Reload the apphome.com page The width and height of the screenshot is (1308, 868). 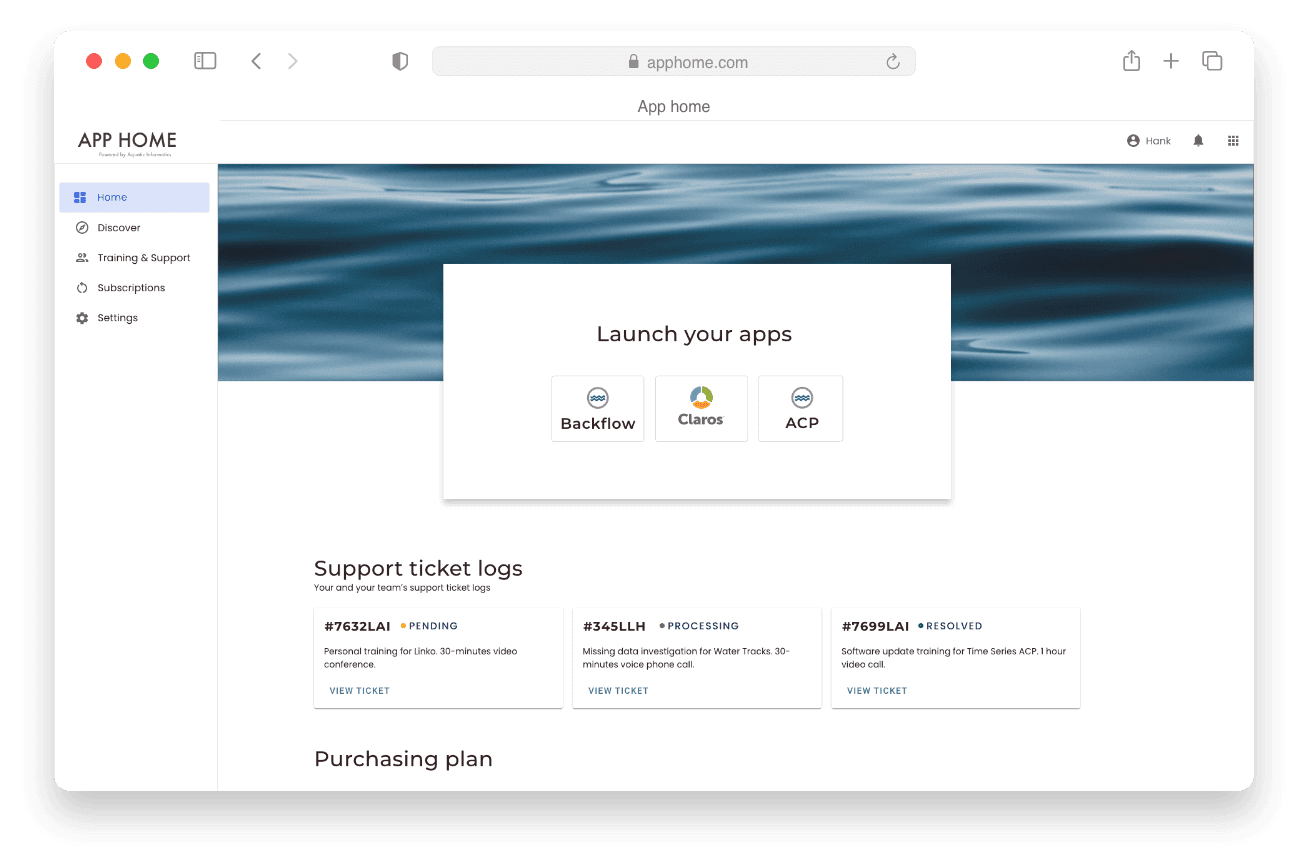[x=893, y=62]
